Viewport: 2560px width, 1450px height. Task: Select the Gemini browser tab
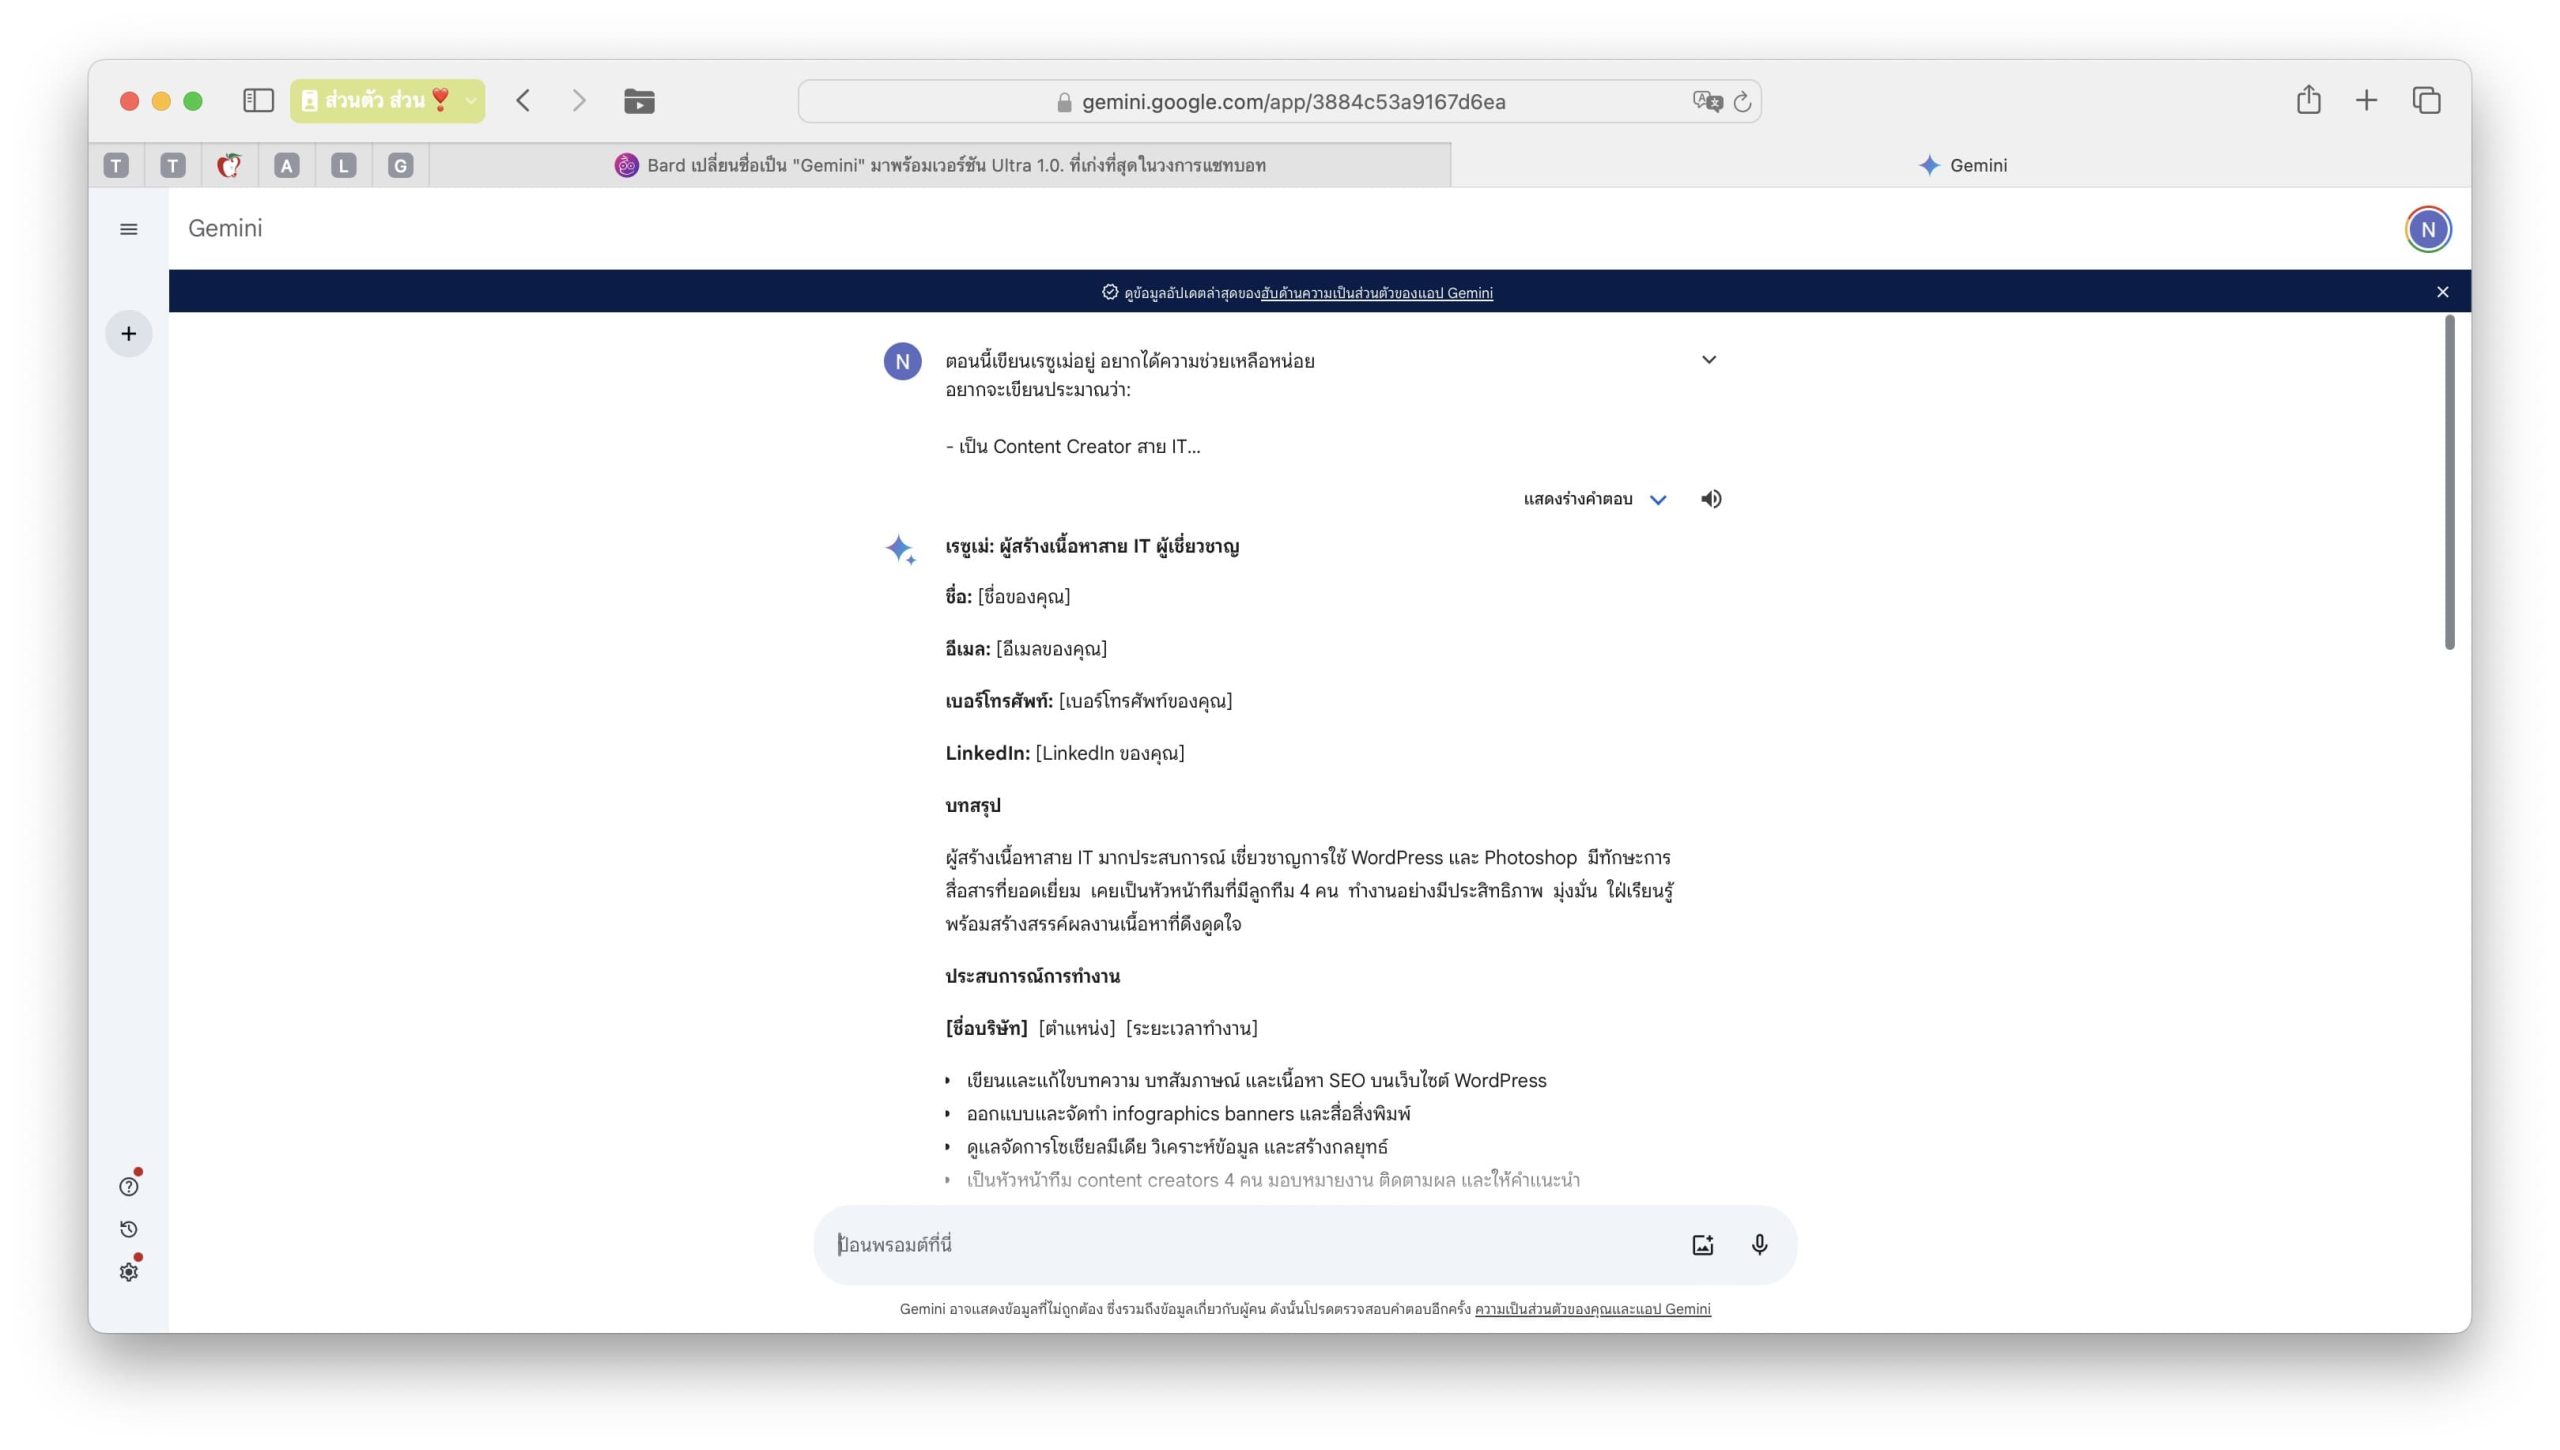tap(1962, 165)
